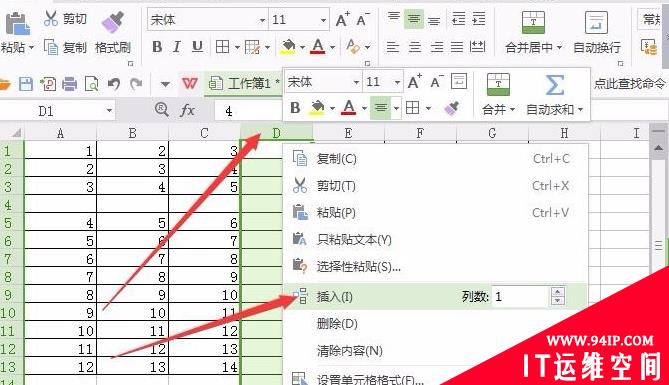This screenshot has height=385, width=669.
Task: Click the Save floppy disk icon
Action: click(x=26, y=83)
